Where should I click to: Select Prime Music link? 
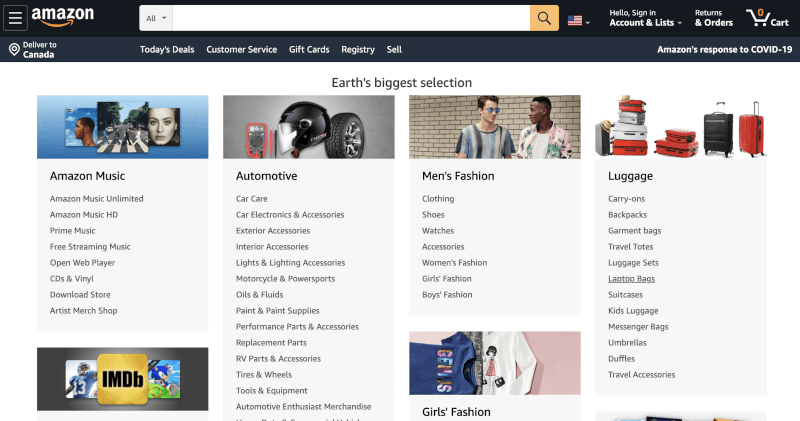pyautogui.click(x=72, y=231)
